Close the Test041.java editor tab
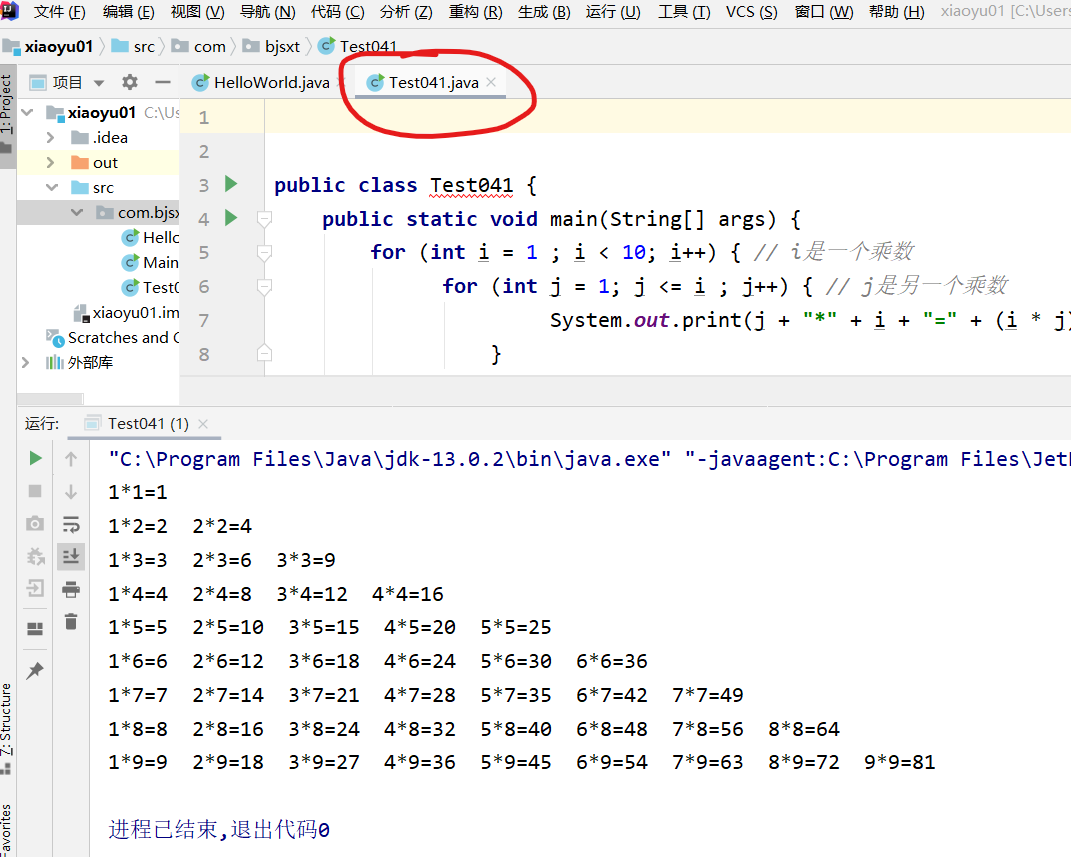The width and height of the screenshot is (1071, 857). pos(491,82)
